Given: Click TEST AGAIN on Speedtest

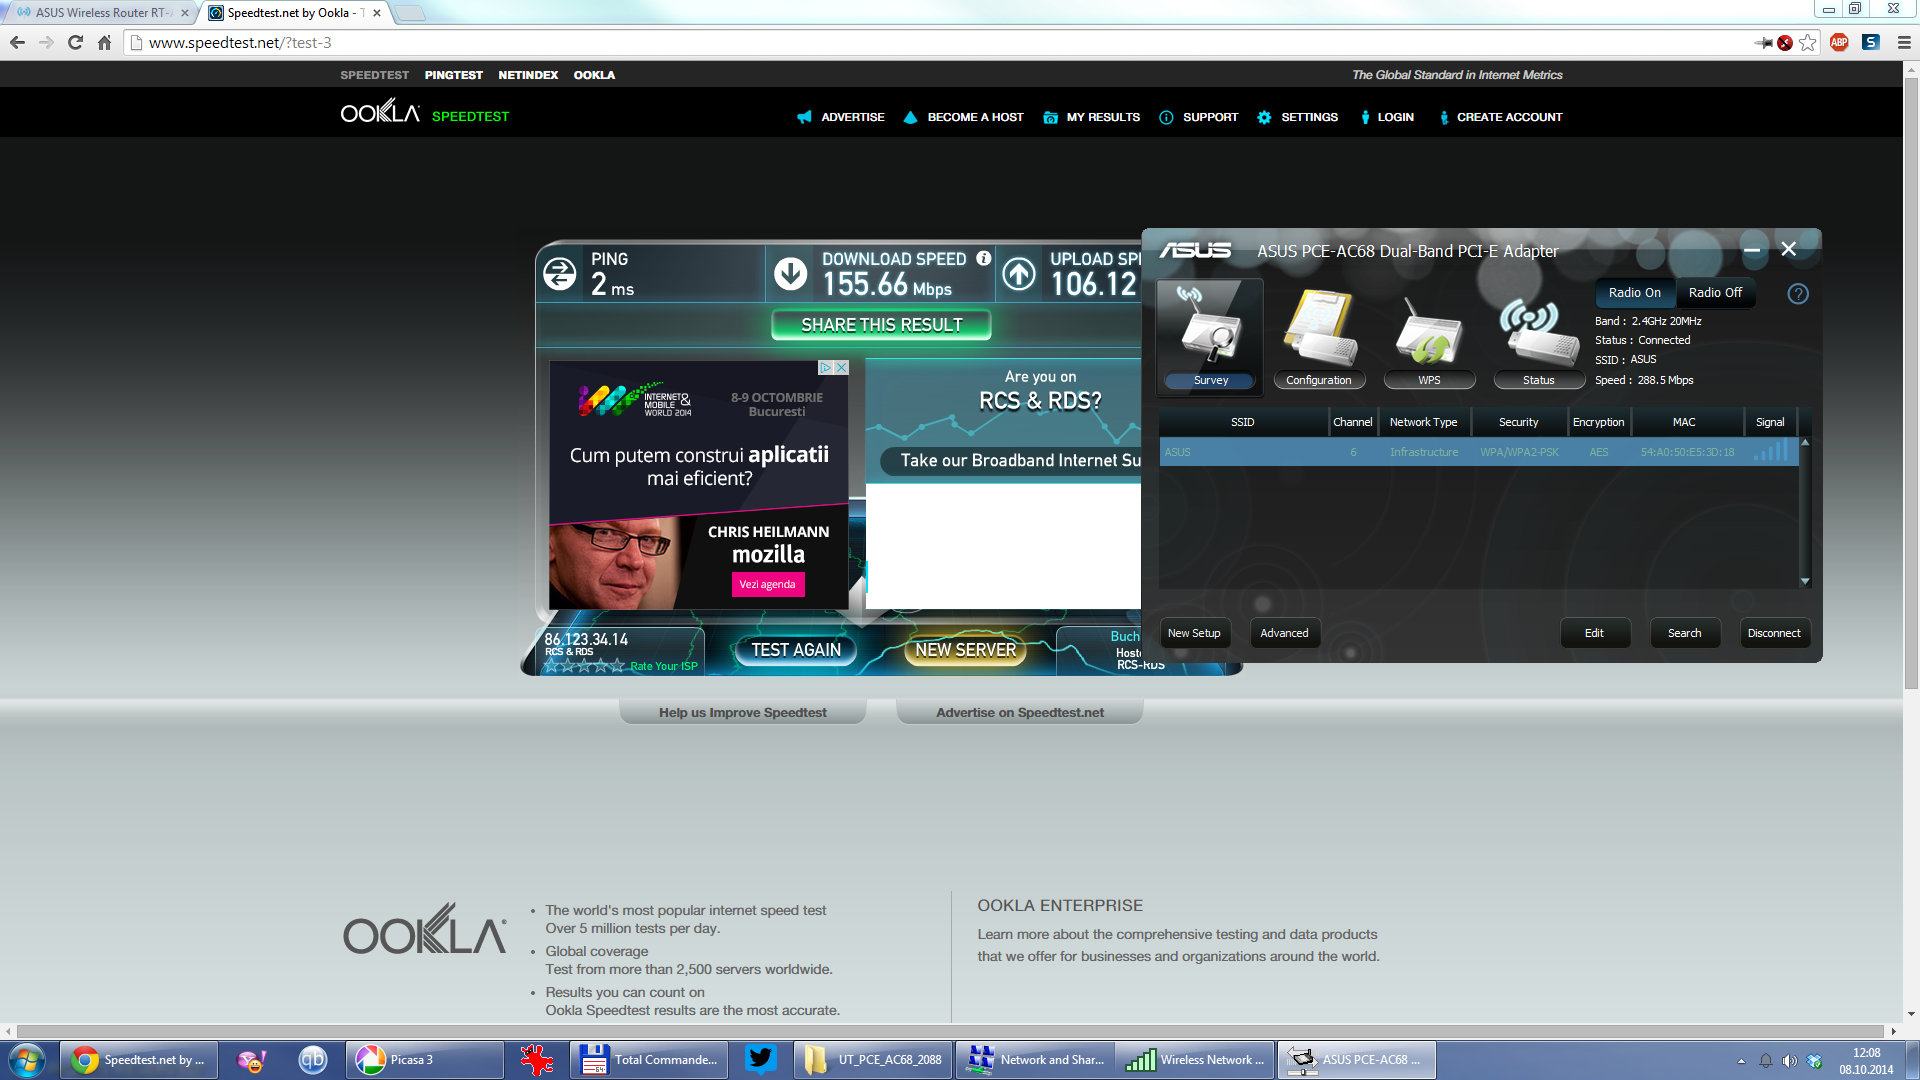Looking at the screenshot, I should tap(796, 650).
